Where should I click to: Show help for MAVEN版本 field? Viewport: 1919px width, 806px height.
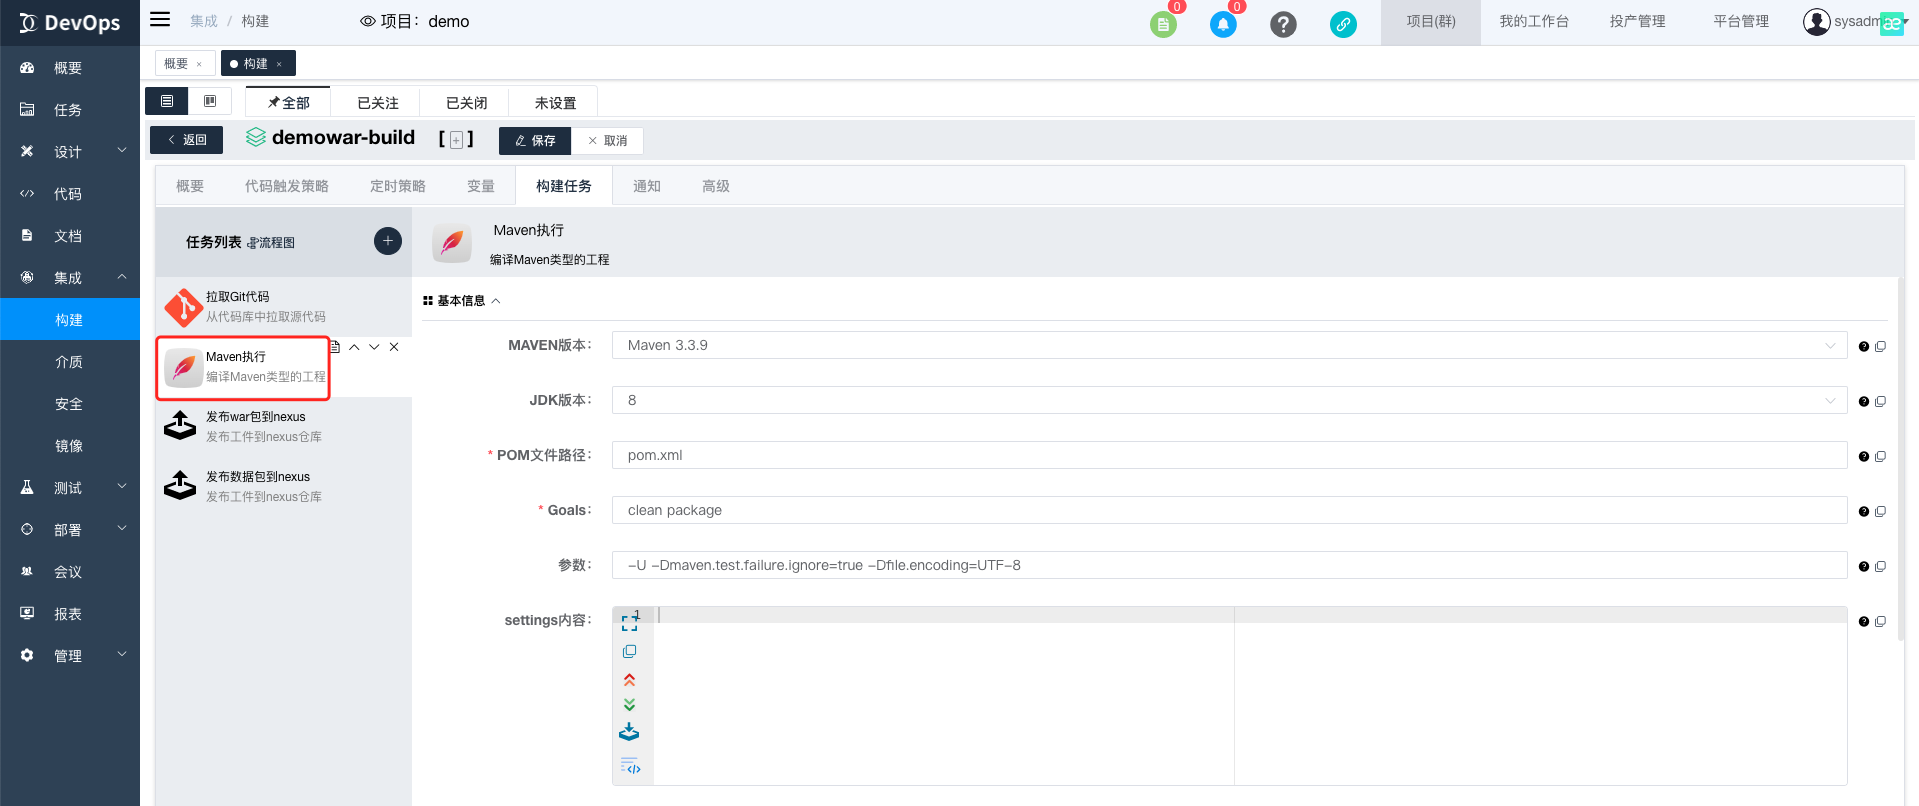(1864, 347)
